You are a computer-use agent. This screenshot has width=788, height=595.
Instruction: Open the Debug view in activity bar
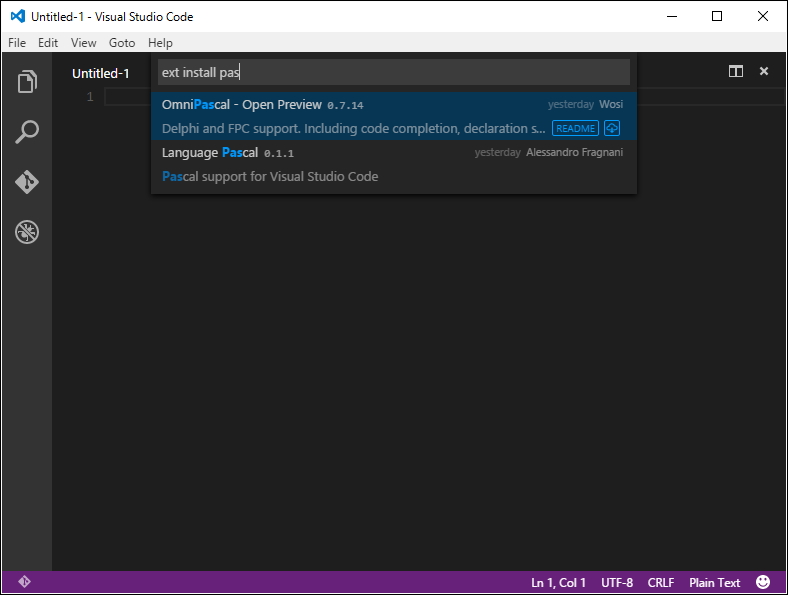click(x=27, y=232)
